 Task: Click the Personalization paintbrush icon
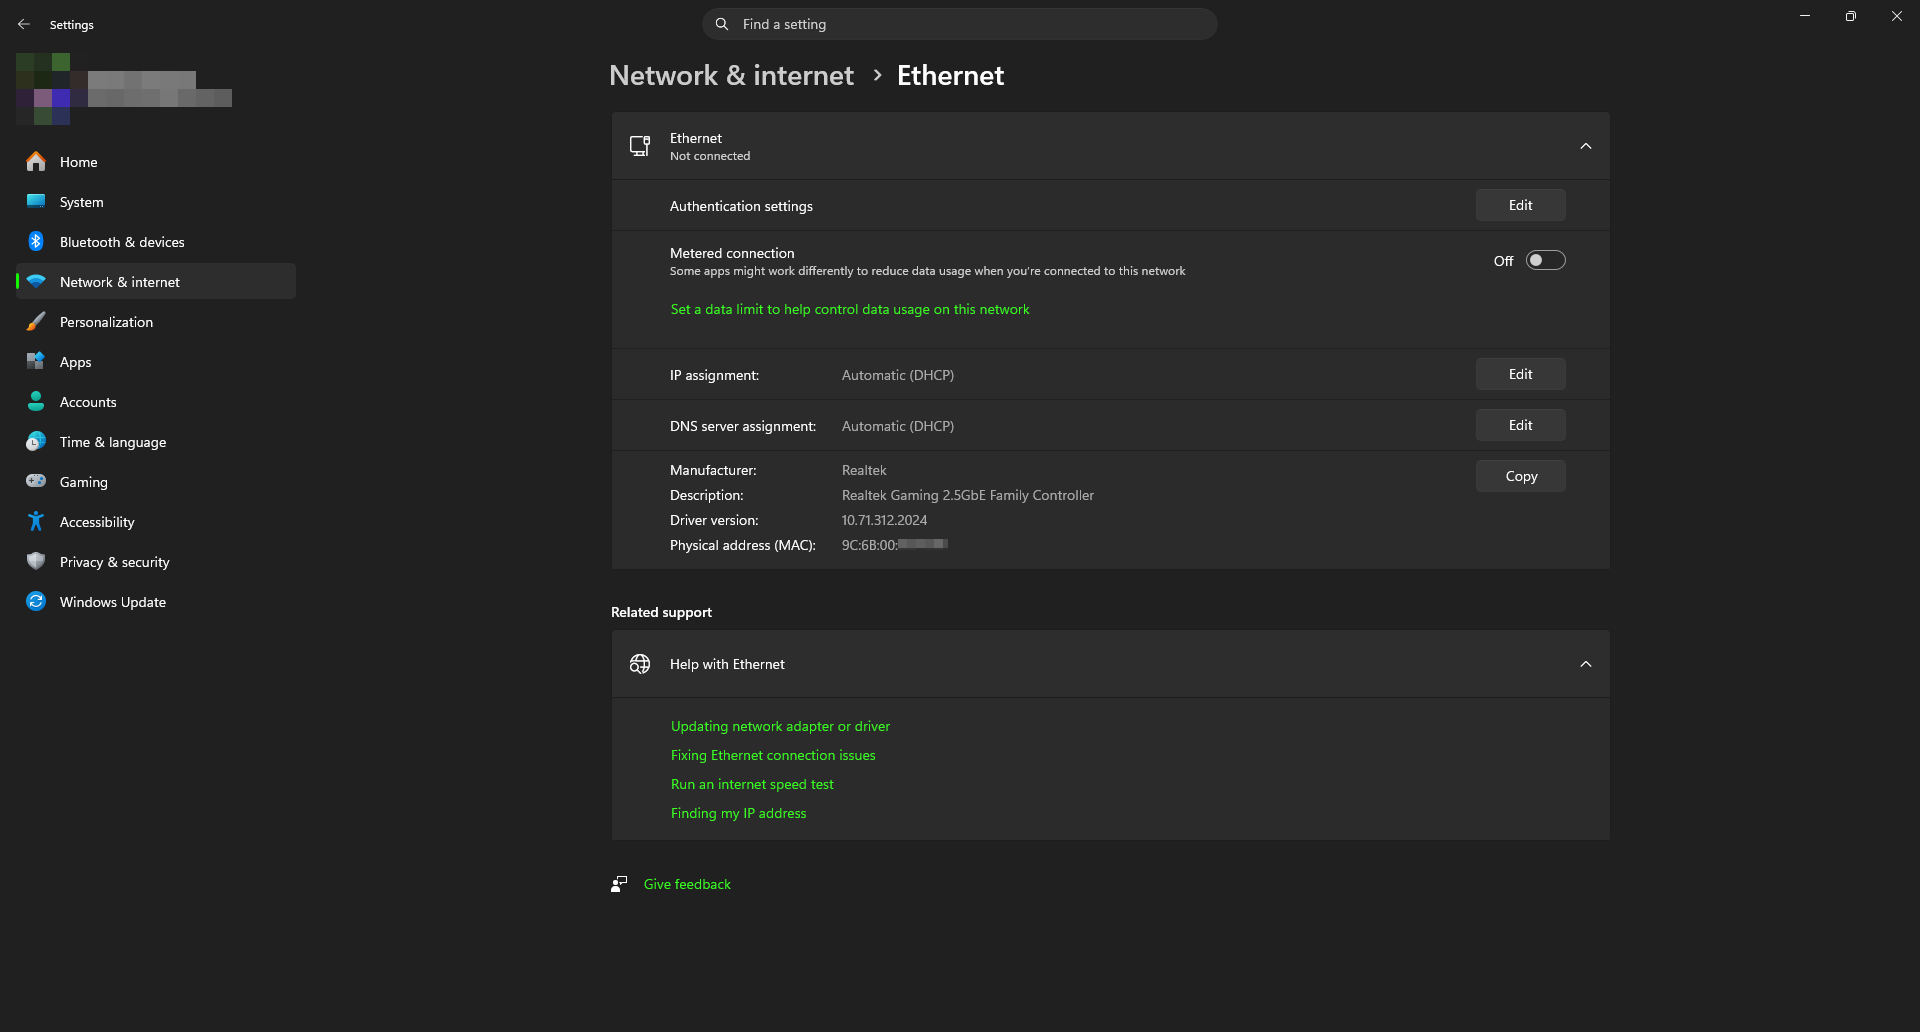pyautogui.click(x=36, y=321)
